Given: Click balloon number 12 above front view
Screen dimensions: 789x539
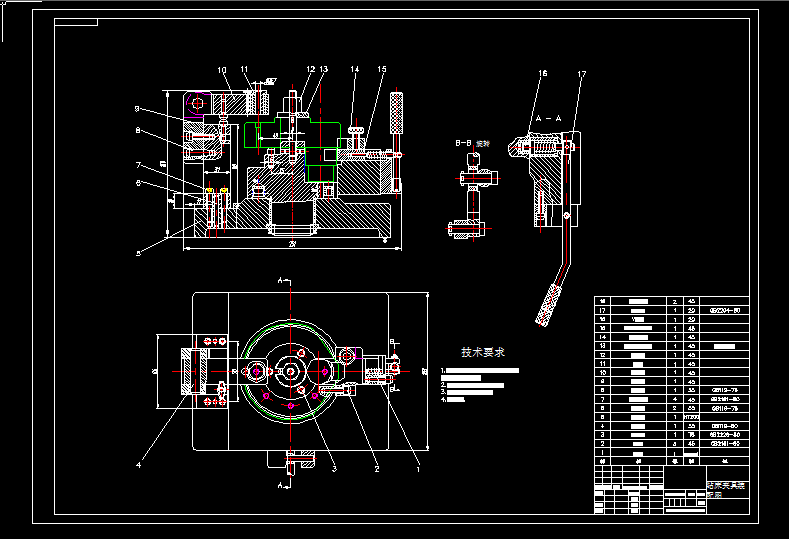Looking at the screenshot, I should [x=311, y=69].
